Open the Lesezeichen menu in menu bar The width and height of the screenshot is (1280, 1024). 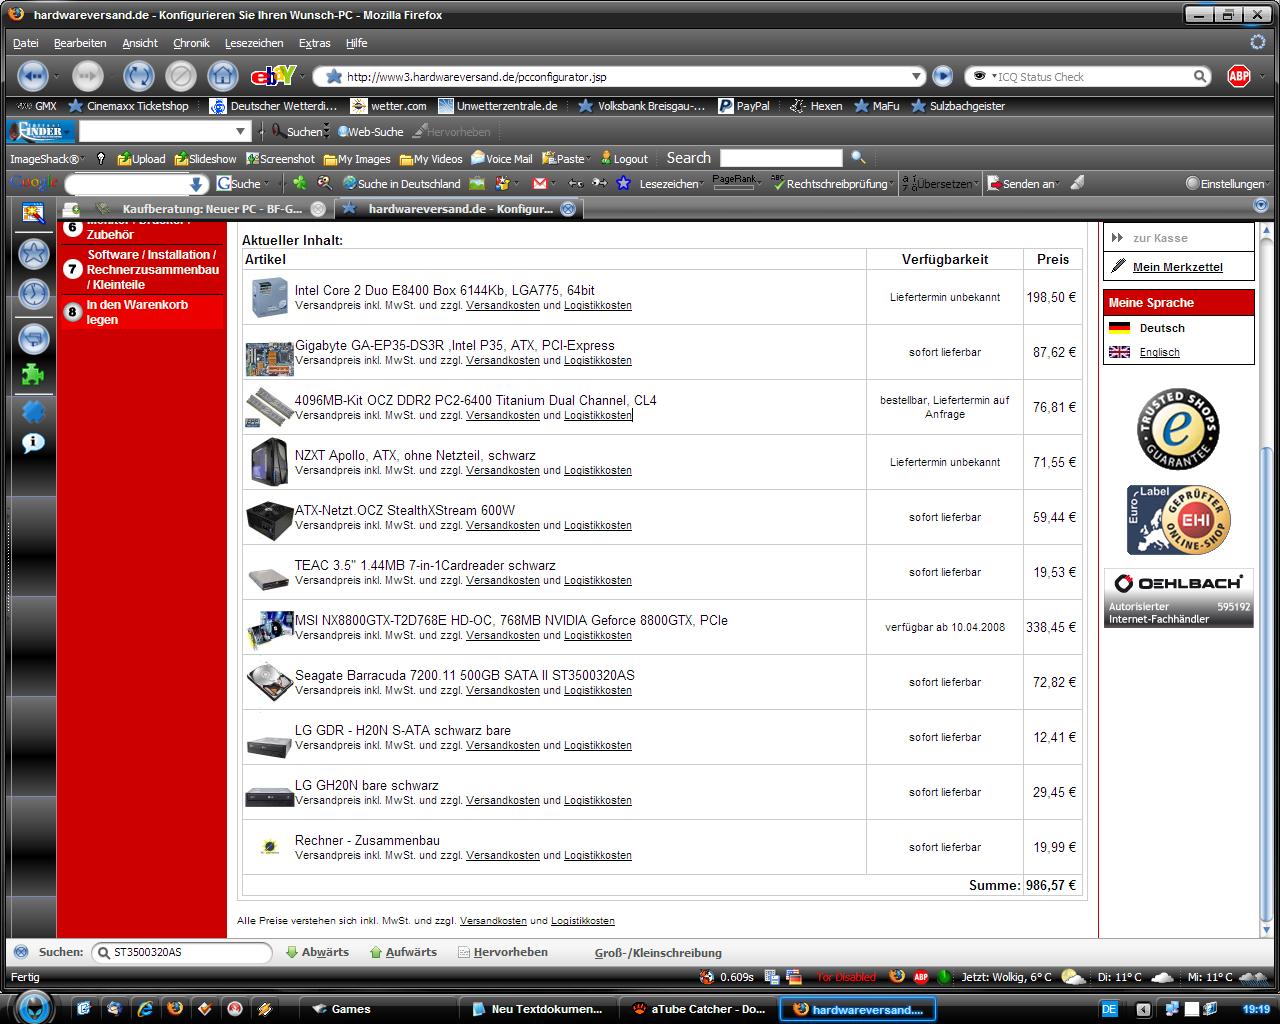click(x=254, y=43)
